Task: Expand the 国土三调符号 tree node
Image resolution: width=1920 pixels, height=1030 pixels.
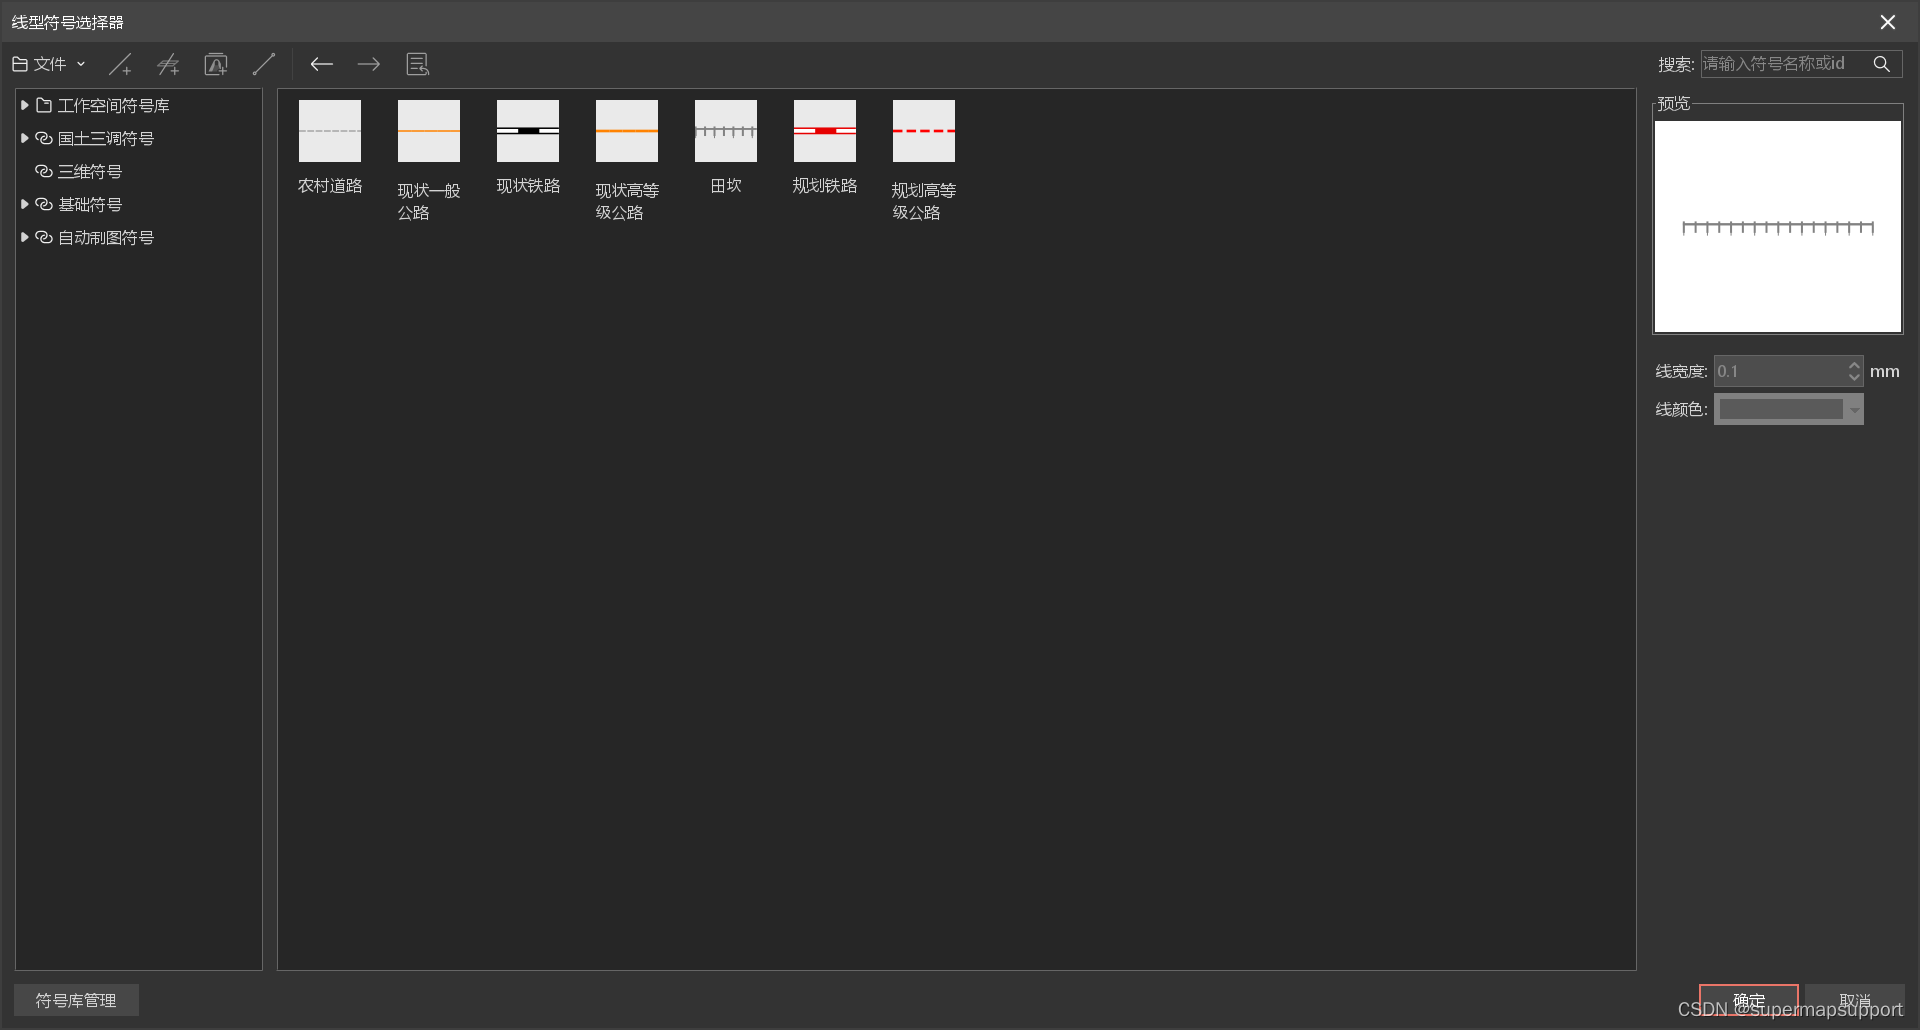Action: tap(24, 138)
